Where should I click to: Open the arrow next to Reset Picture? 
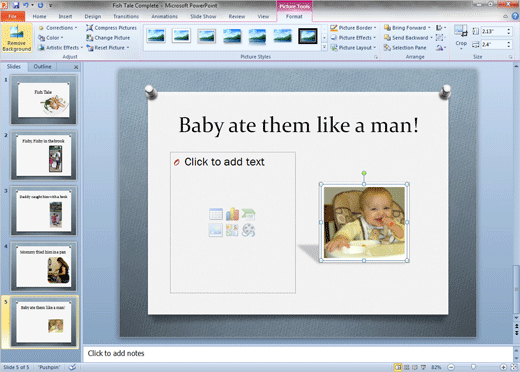[128, 48]
